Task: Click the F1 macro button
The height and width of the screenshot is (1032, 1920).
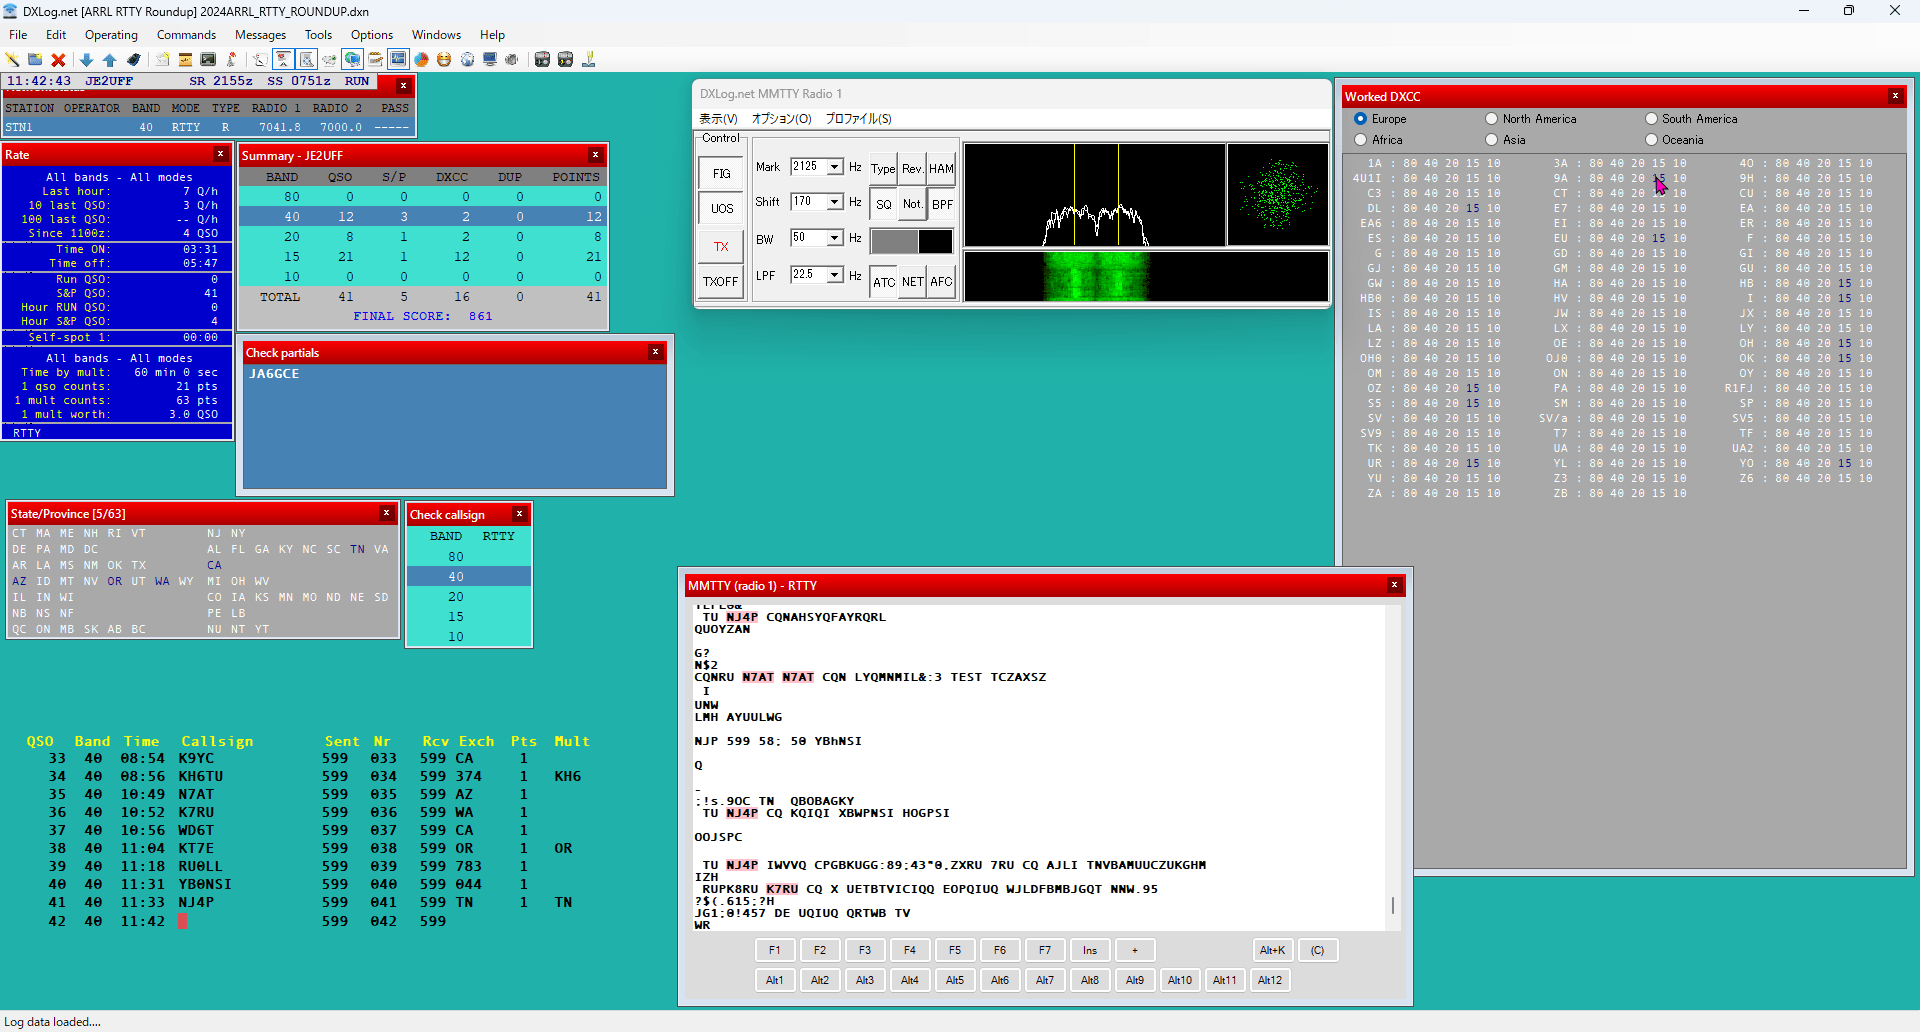Action: 775,950
